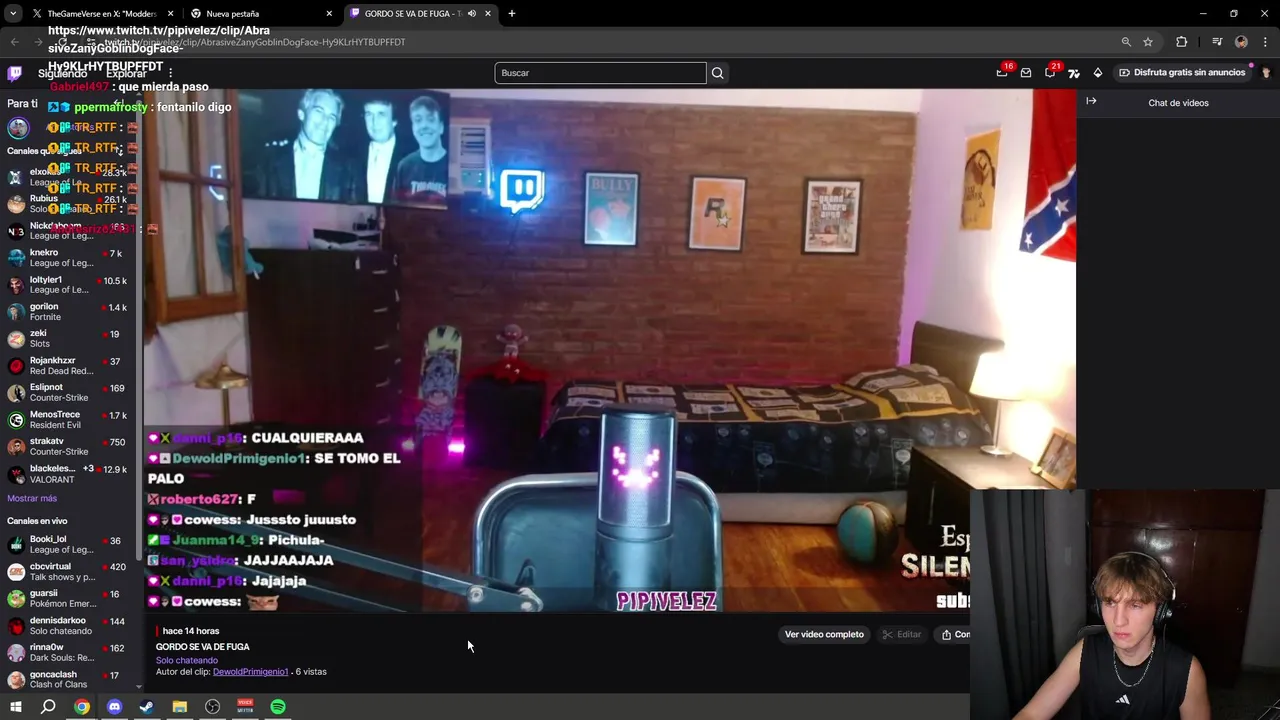Click the Editar clip button
The height and width of the screenshot is (720, 1280).
(x=901, y=634)
